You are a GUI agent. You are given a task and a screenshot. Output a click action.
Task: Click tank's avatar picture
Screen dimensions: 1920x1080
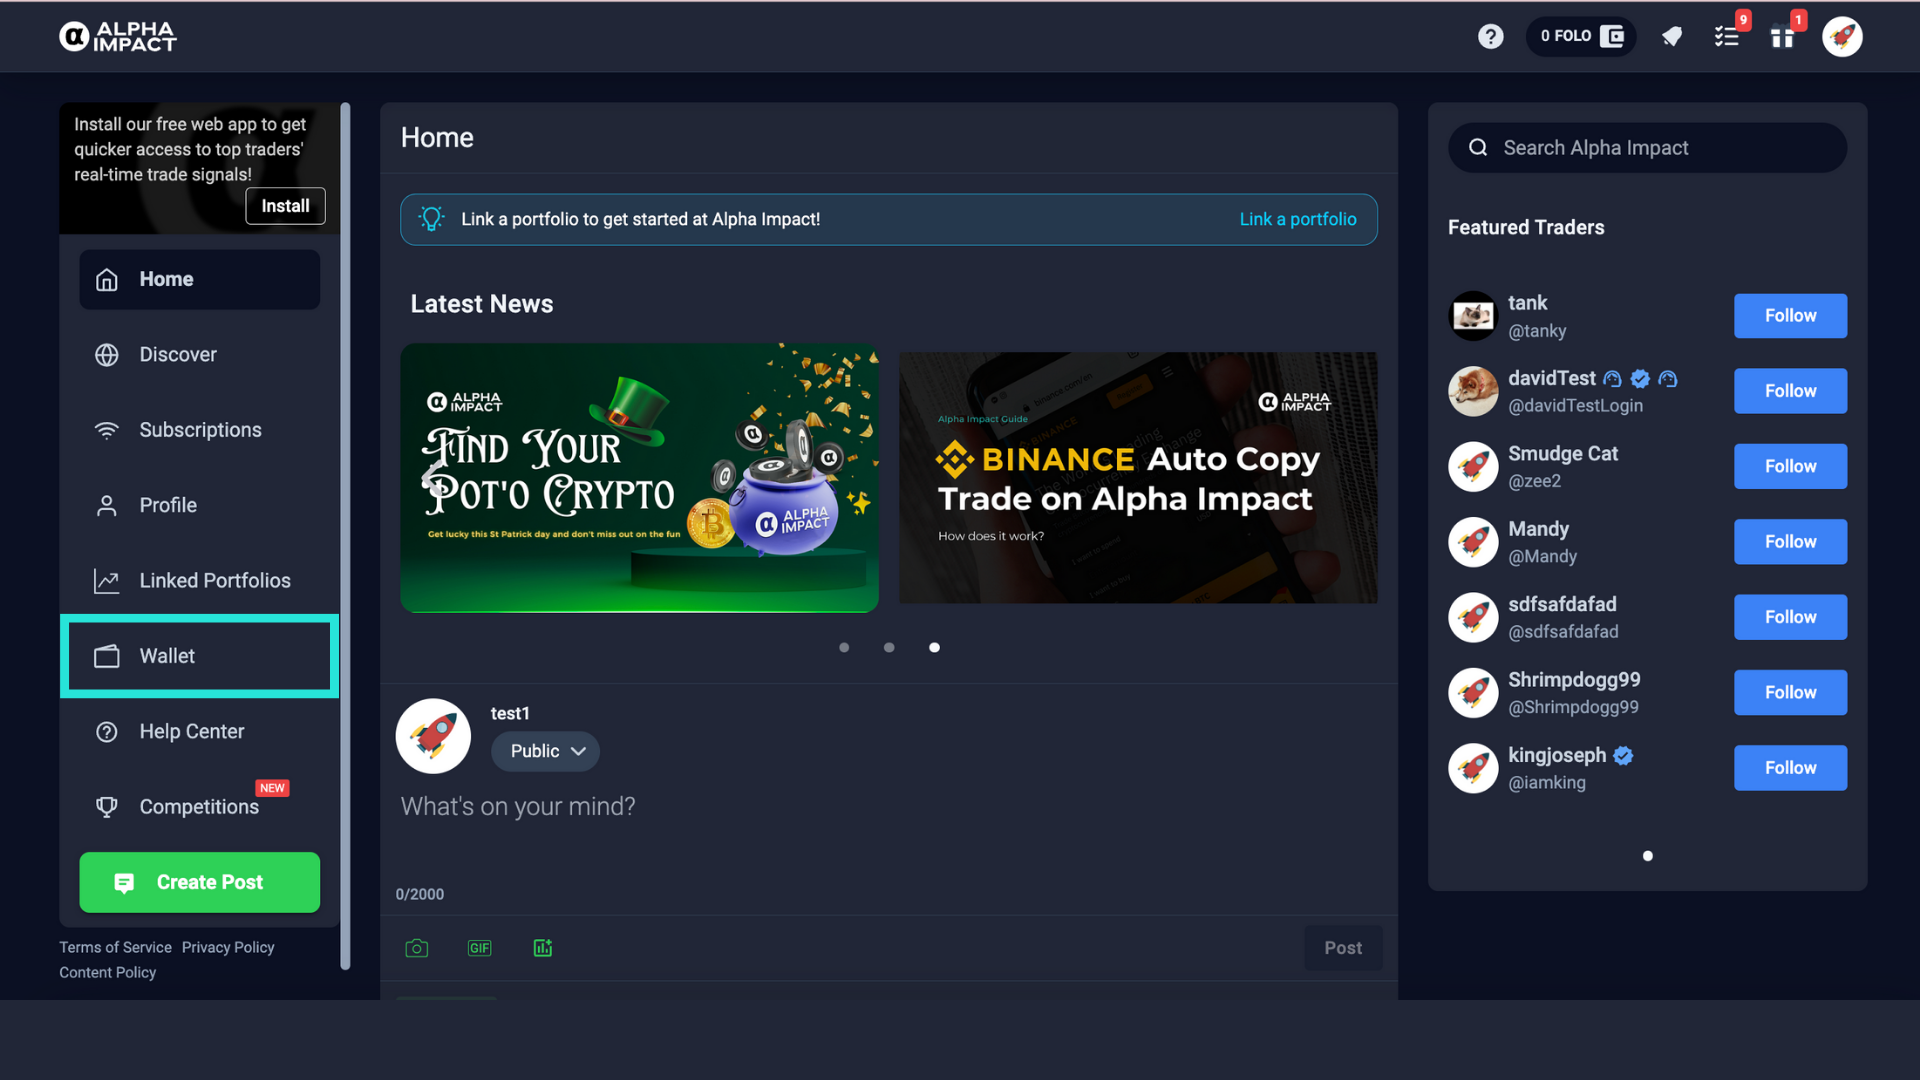point(1473,316)
